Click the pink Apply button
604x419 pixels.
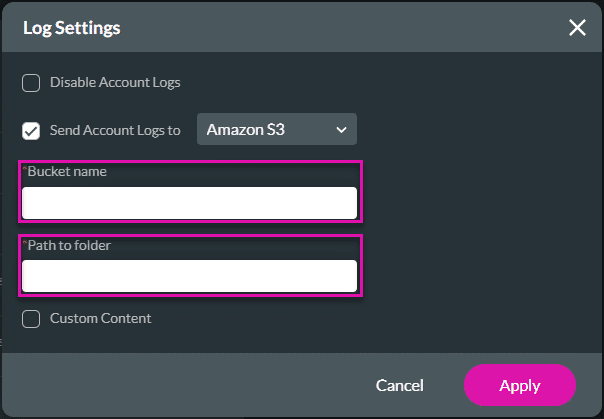519,385
